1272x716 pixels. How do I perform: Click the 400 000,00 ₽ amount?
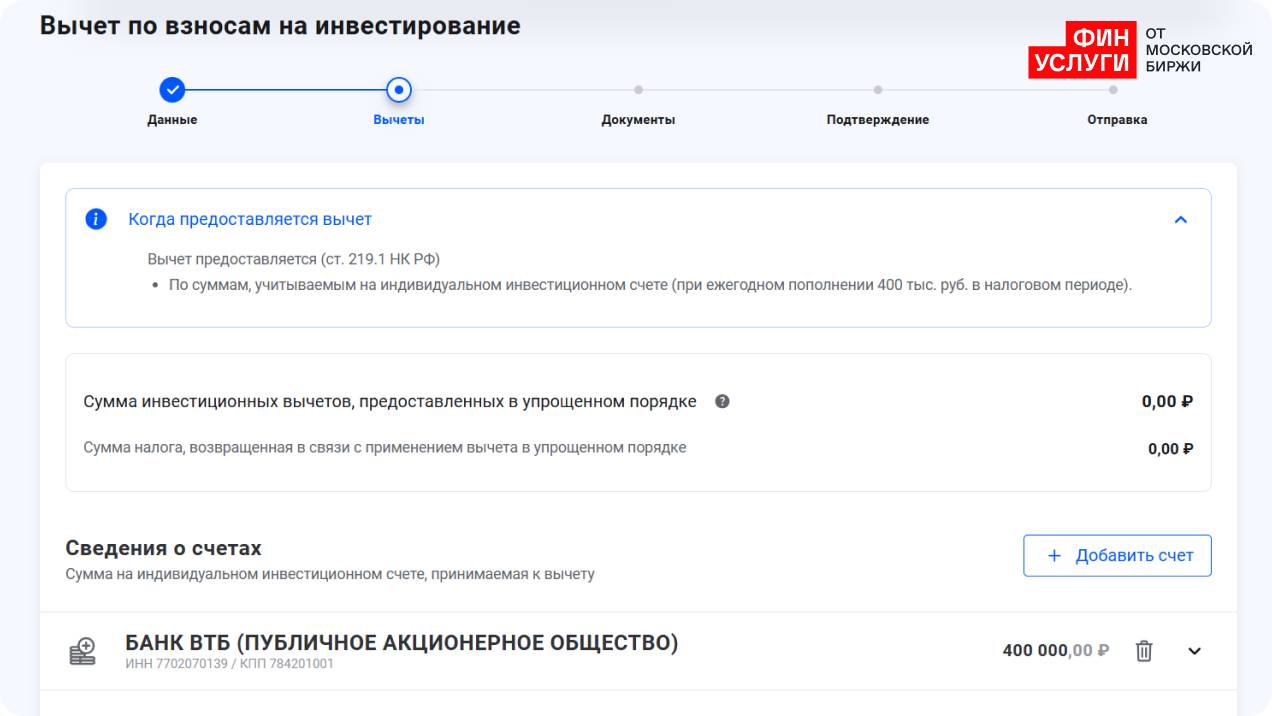tap(1055, 651)
